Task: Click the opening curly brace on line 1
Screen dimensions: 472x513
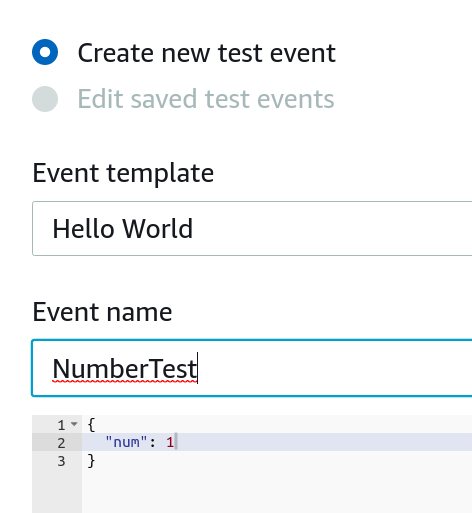Action: pyautogui.click(x=91, y=425)
